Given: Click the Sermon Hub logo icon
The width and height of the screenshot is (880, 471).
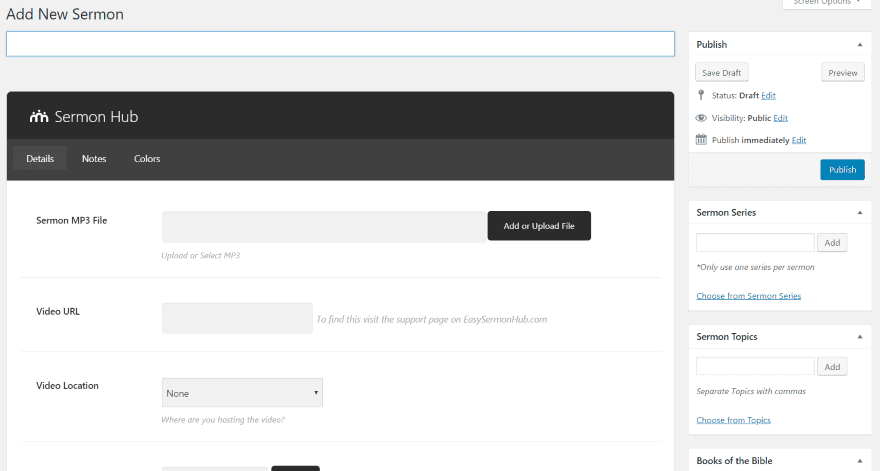Looking at the screenshot, I should 39,117.
